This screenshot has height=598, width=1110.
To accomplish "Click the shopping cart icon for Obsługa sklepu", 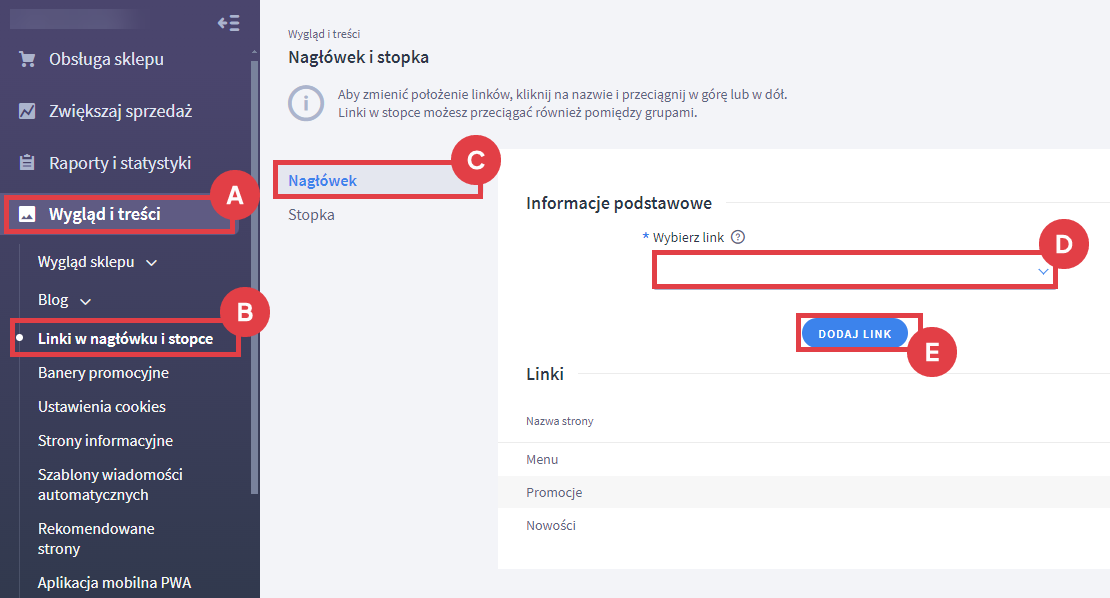I will tap(28, 59).
